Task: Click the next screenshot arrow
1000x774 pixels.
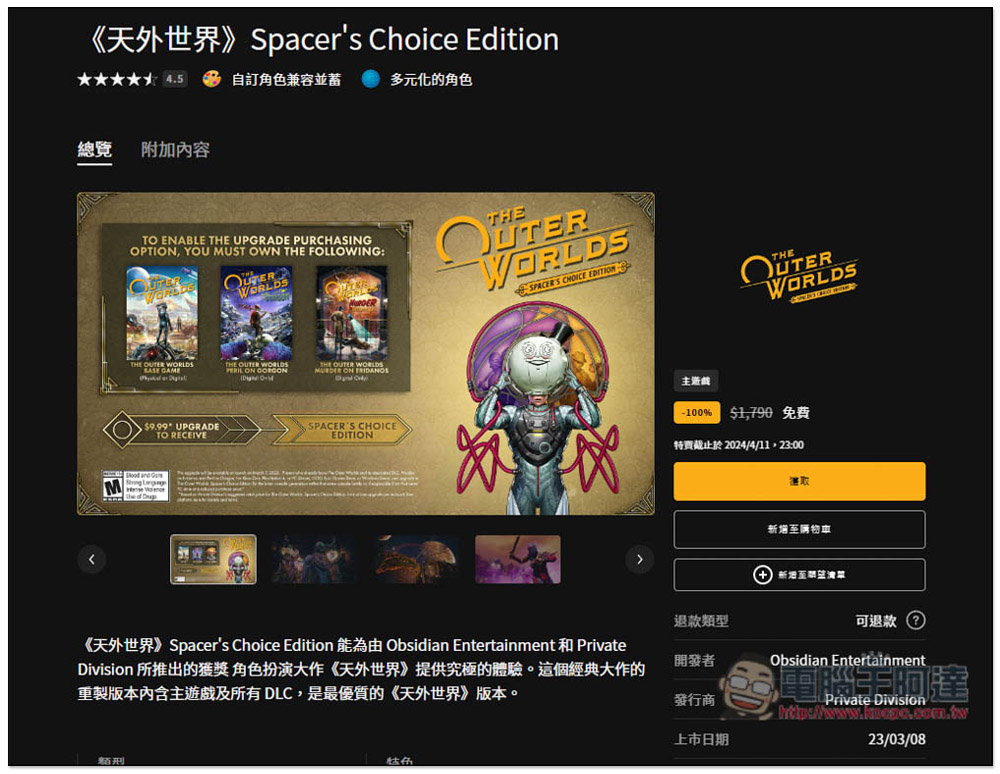Action: click(x=640, y=559)
